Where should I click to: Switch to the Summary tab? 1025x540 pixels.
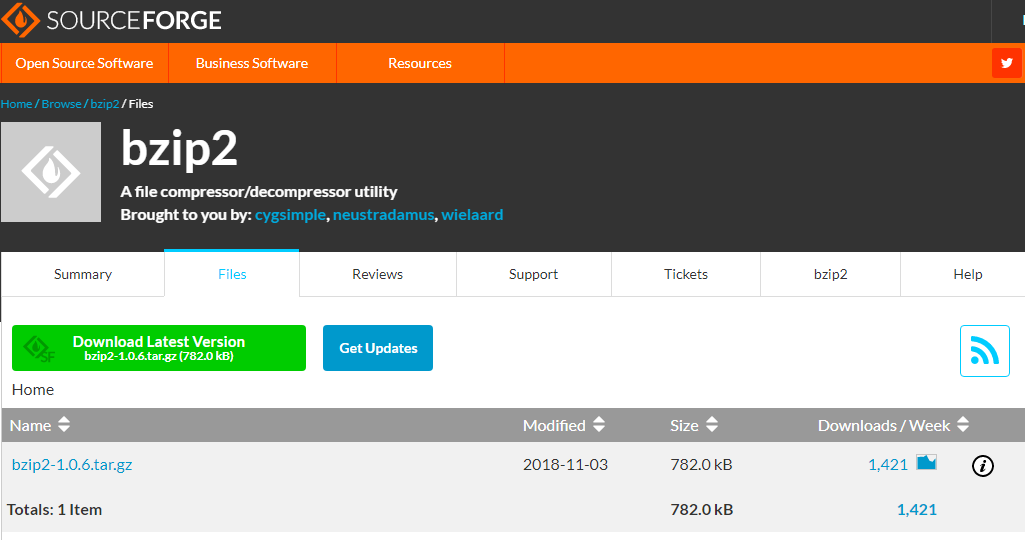[x=82, y=275]
